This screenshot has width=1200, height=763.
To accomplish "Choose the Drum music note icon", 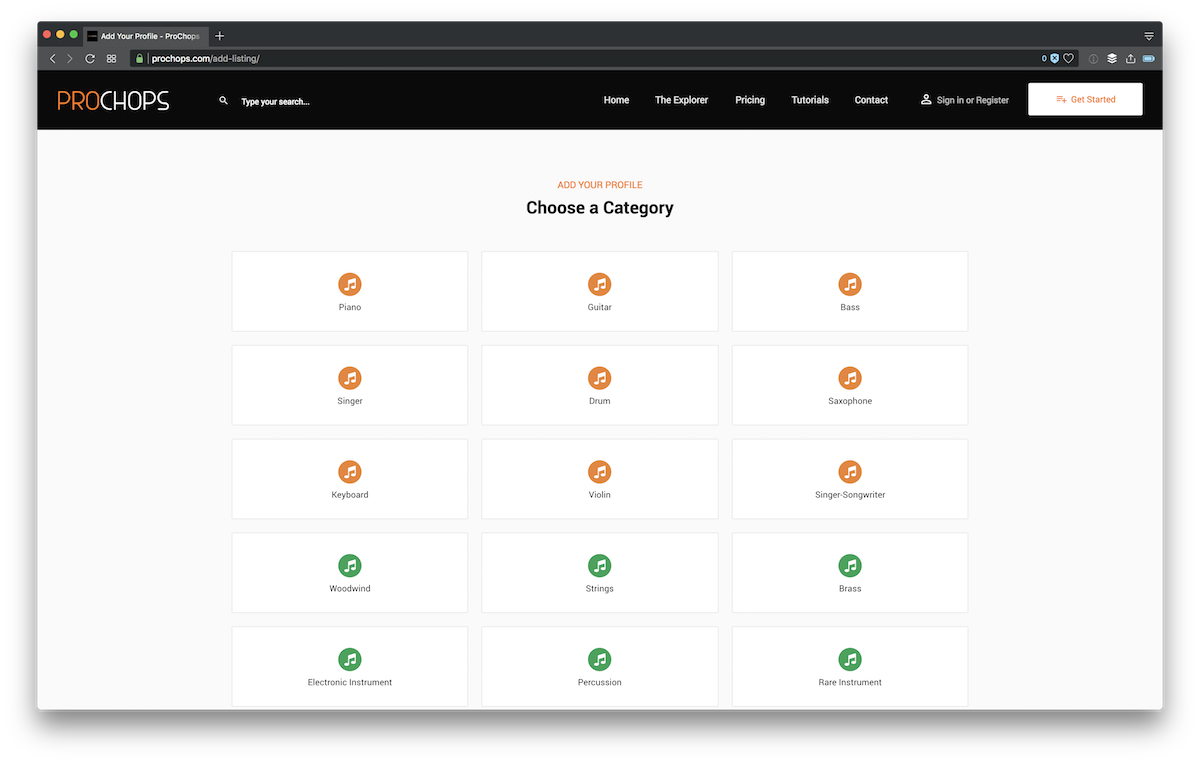I will point(599,378).
